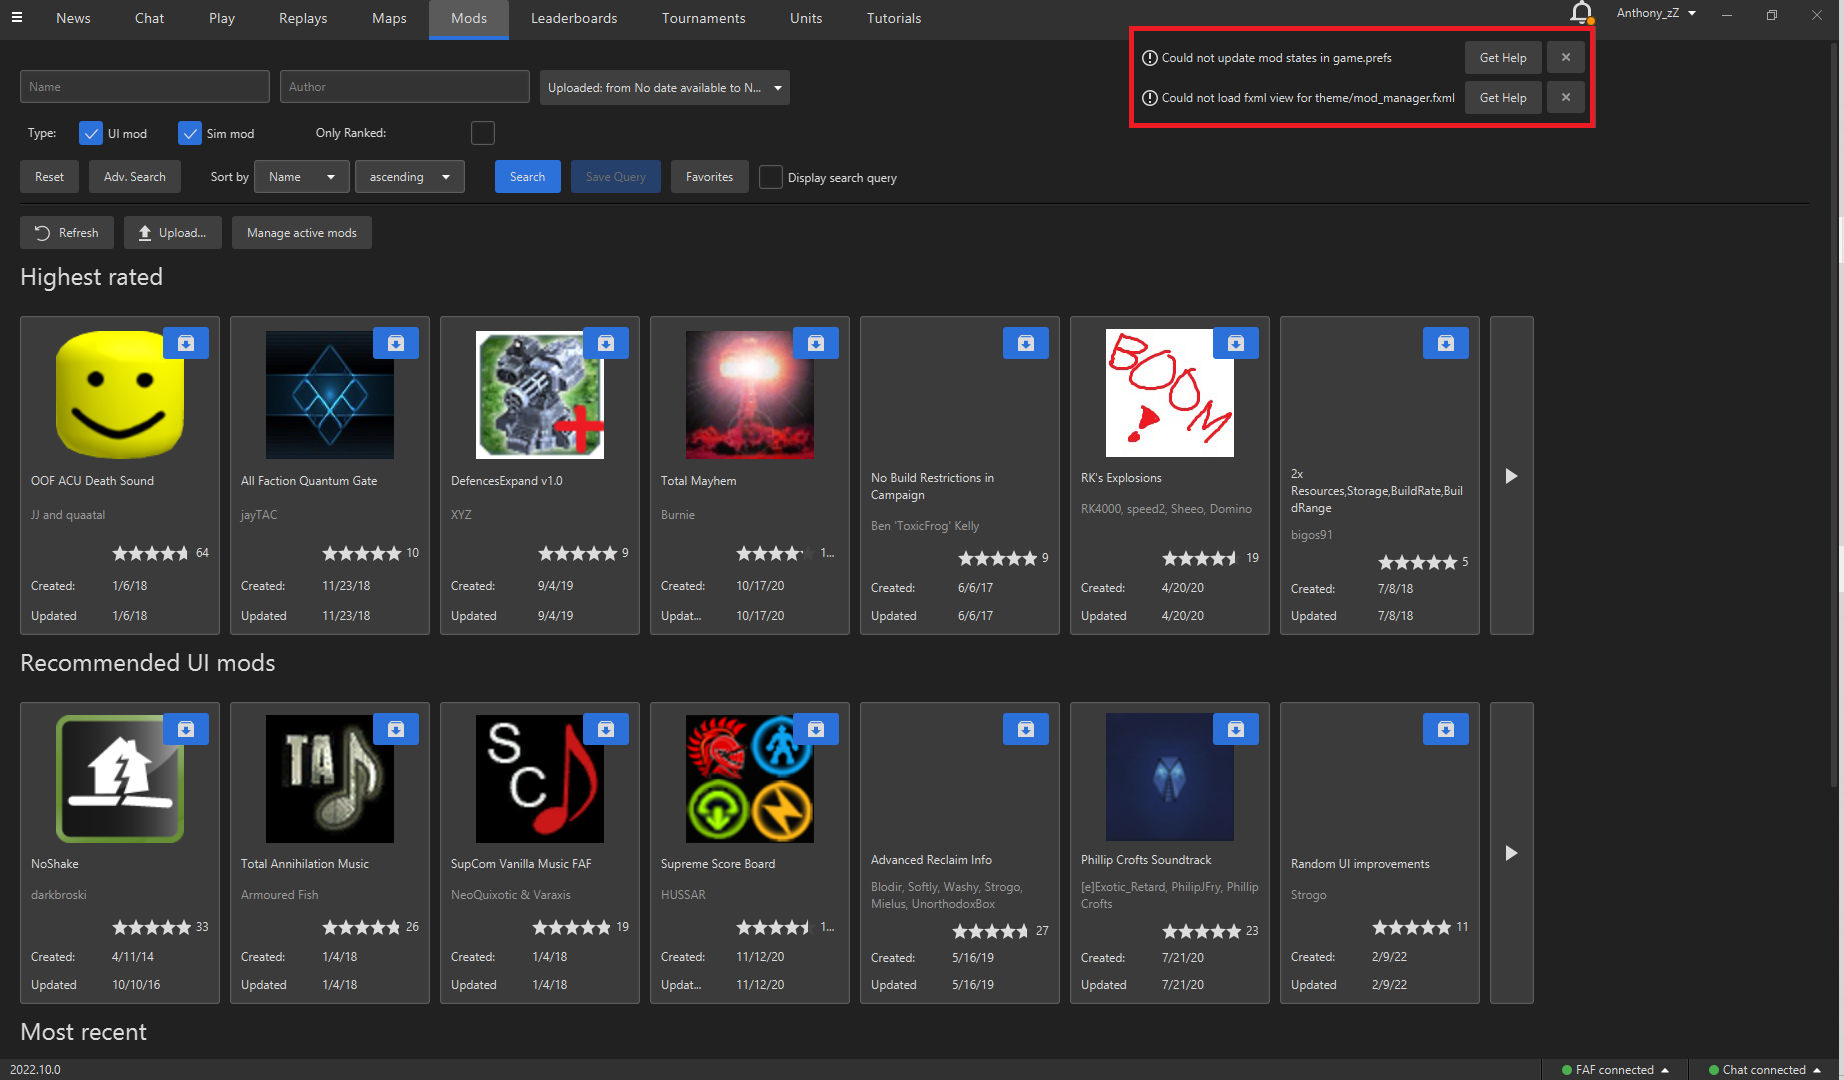Expand the Anthony_zZ user menu

tap(1656, 13)
